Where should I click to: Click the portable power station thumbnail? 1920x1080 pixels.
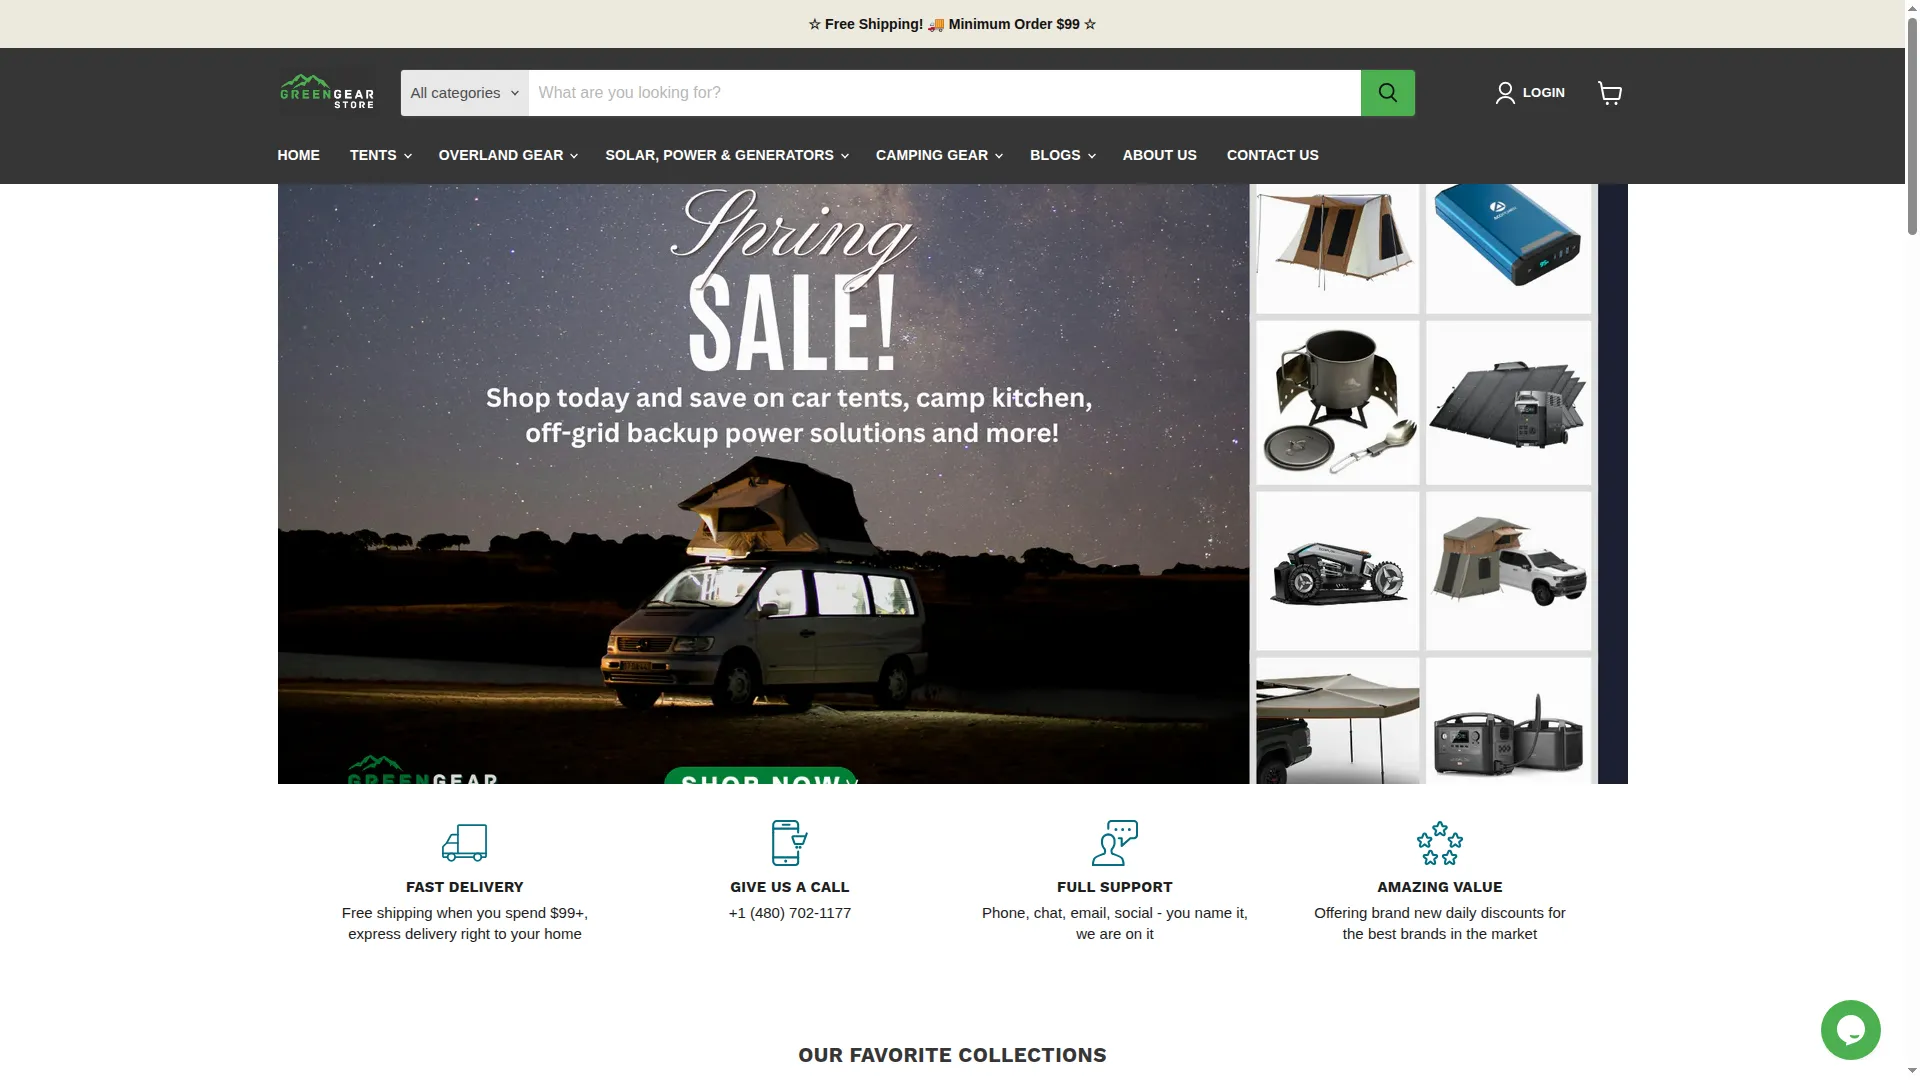pyautogui.click(x=1508, y=720)
